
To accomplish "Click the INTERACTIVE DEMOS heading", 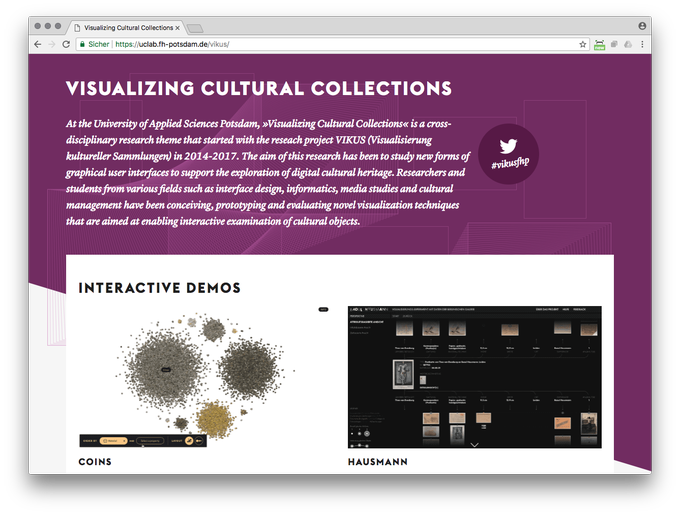I will coord(160,288).
